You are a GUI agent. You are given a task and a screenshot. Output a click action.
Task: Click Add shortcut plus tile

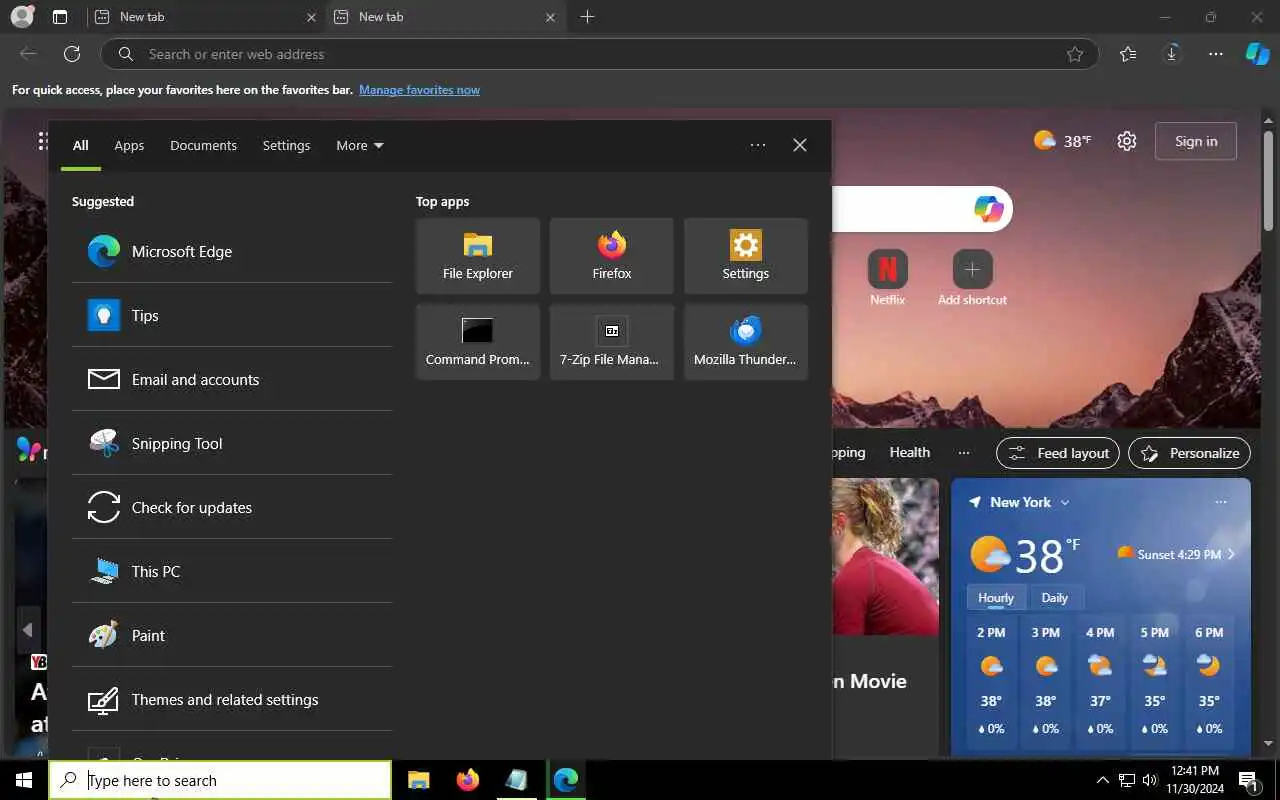point(972,277)
